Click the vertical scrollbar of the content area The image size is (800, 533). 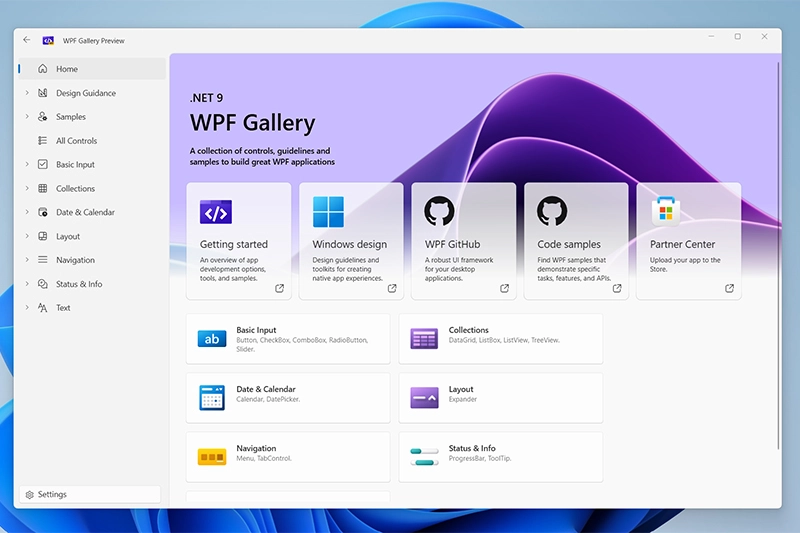(x=778, y=255)
